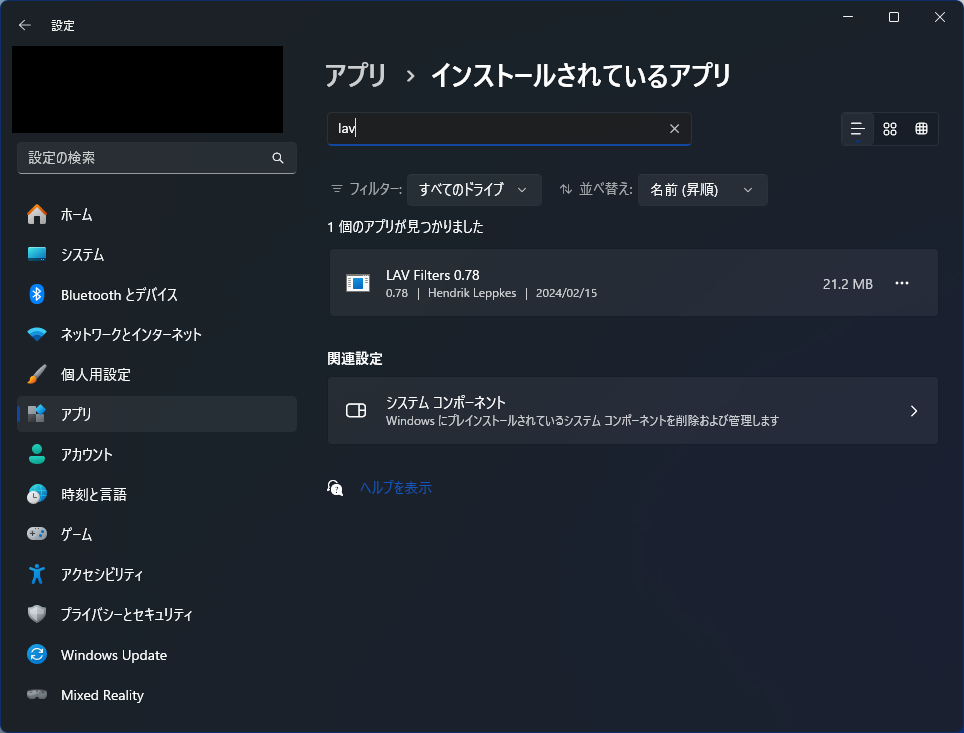Image resolution: width=964 pixels, height=733 pixels.
Task: Switch to list view layout
Action: 858,129
